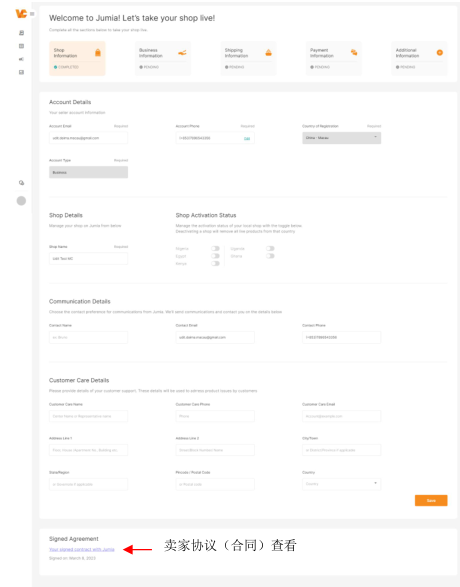The image size is (460, 587).
Task: Click the orange Save button
Action: click(x=431, y=501)
